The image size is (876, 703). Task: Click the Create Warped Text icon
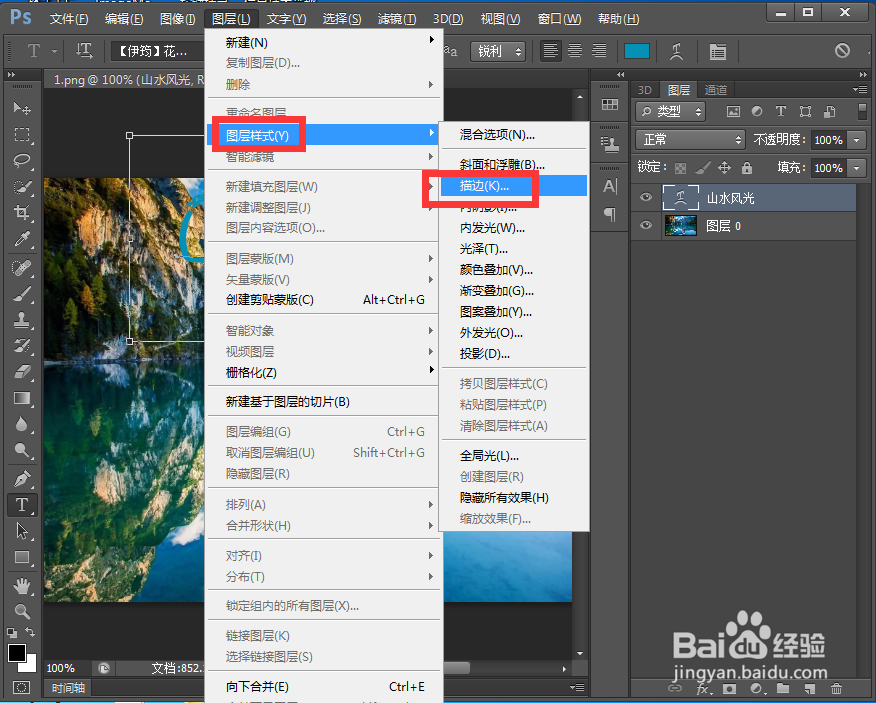pos(678,52)
